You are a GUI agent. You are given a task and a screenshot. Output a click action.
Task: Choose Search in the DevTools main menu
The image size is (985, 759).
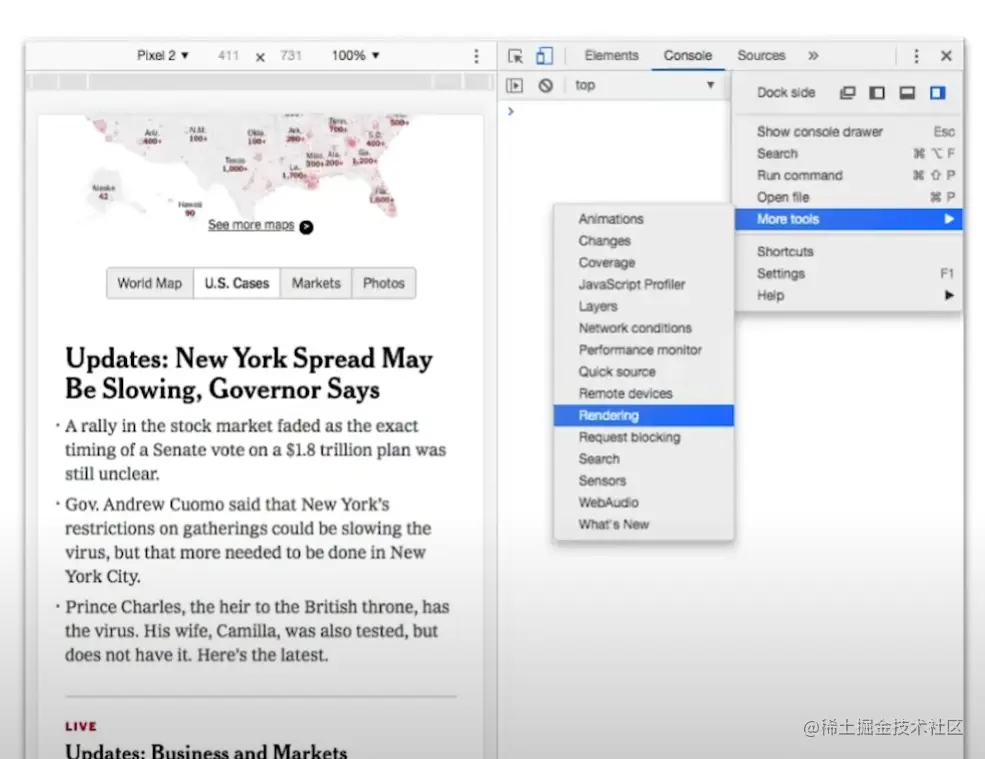click(x=848, y=154)
